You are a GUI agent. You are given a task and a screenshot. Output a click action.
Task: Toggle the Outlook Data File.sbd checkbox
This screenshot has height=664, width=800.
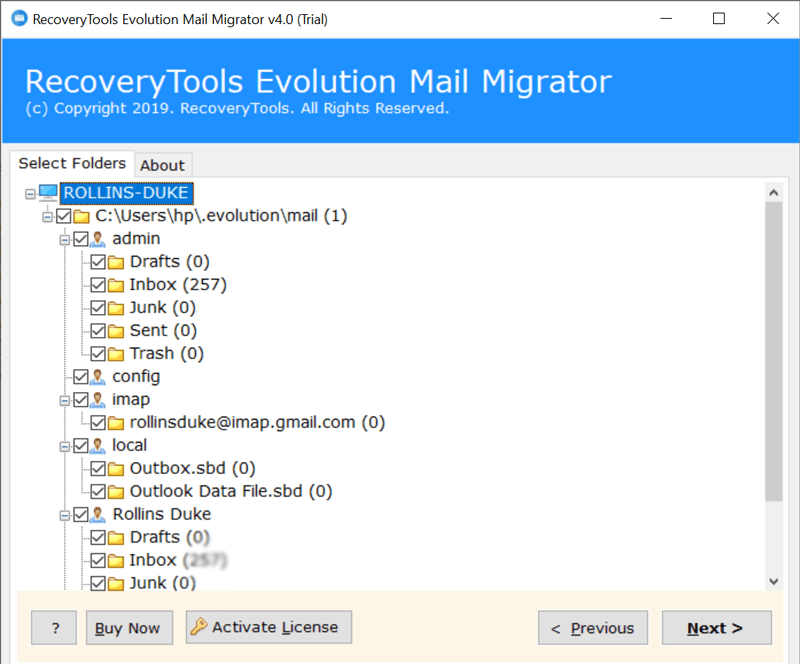[98, 491]
